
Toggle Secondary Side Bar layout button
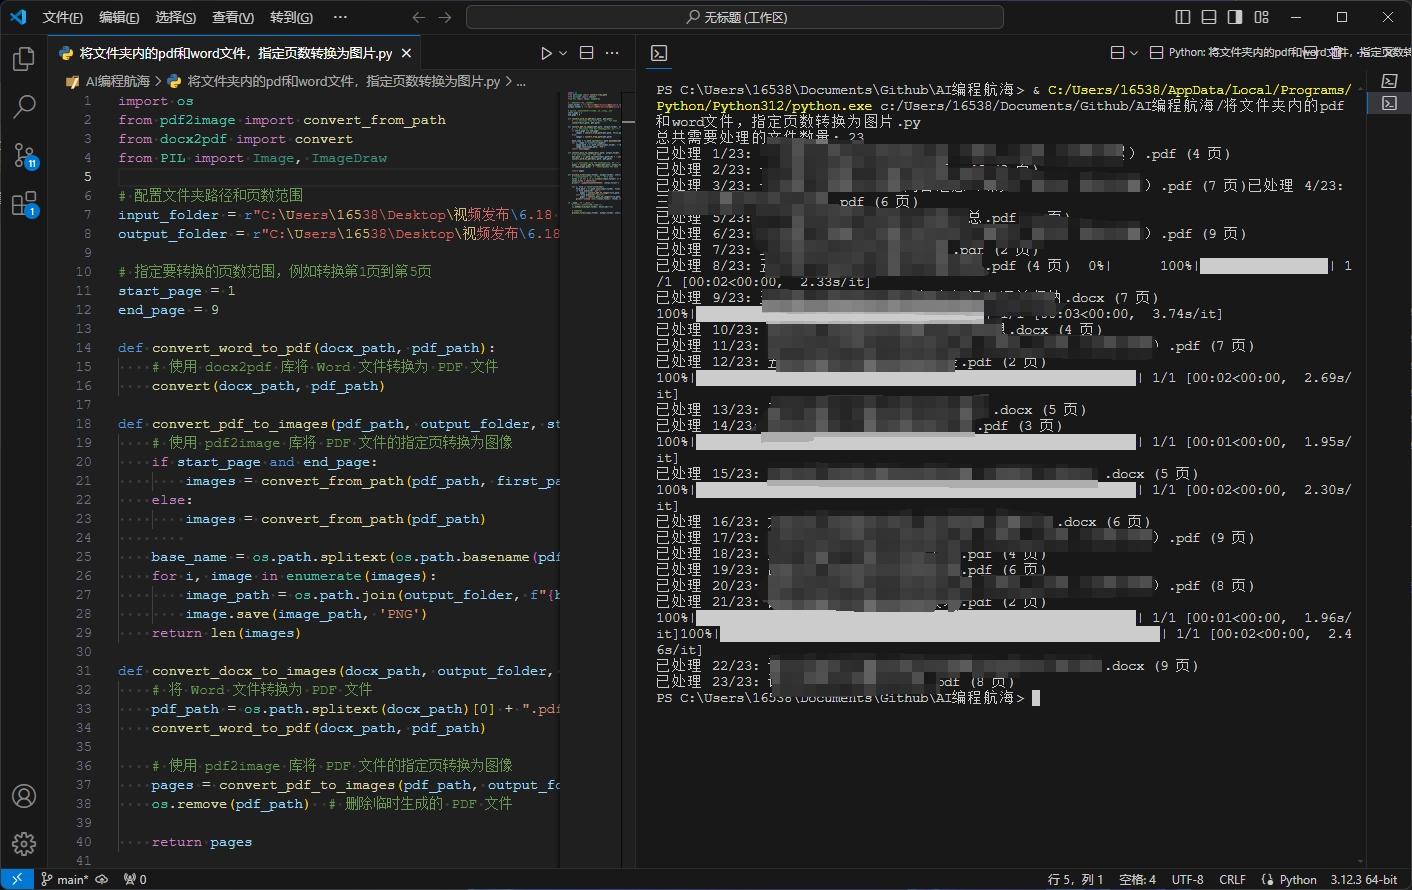click(1235, 17)
